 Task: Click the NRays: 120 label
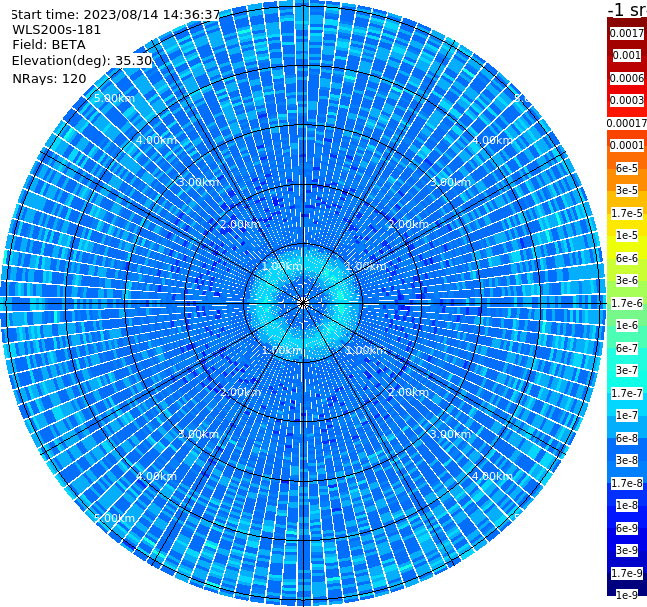pyautogui.click(x=49, y=79)
